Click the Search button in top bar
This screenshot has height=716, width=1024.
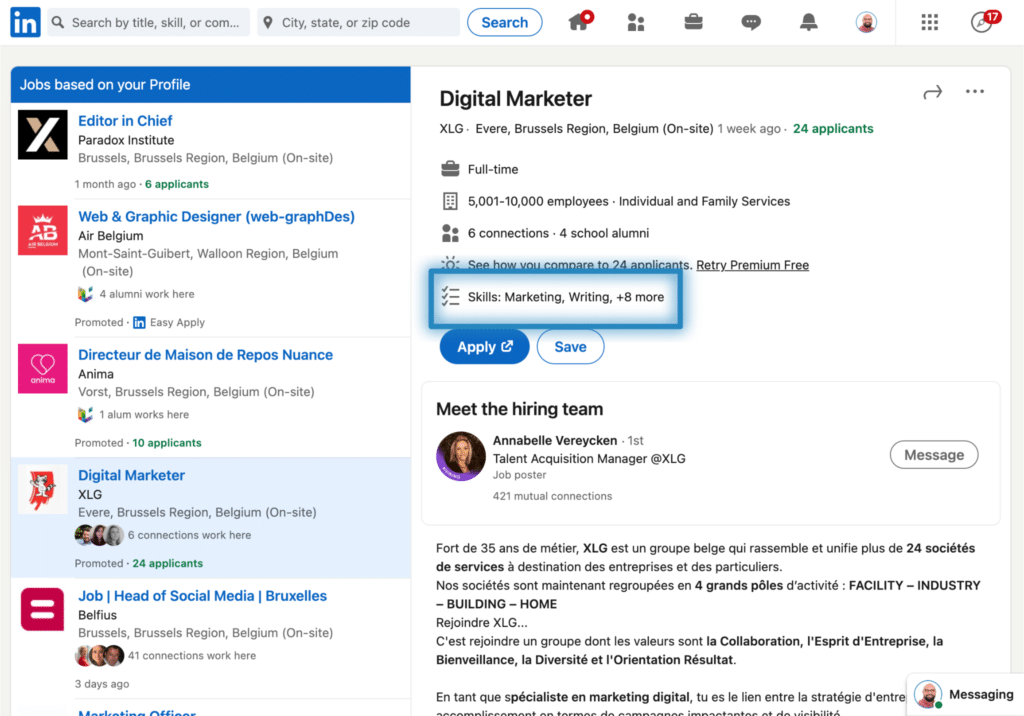(x=504, y=22)
